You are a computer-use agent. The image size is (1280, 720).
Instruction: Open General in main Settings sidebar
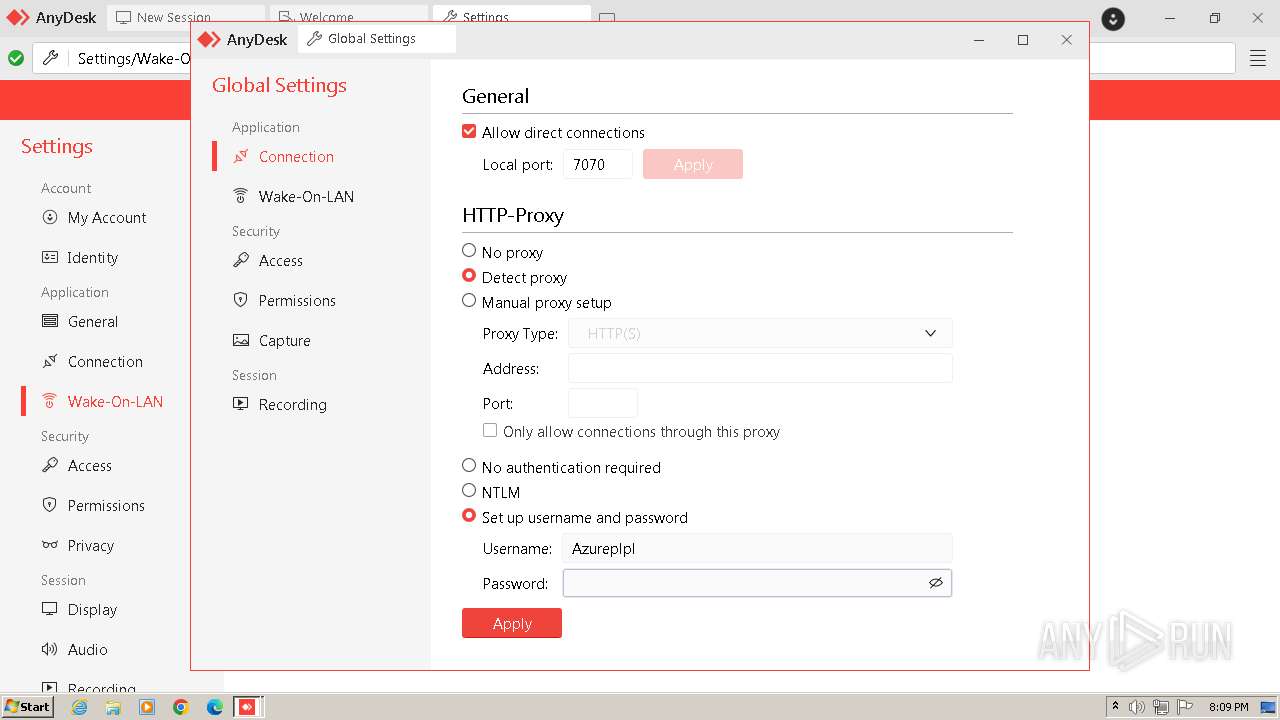coord(93,322)
